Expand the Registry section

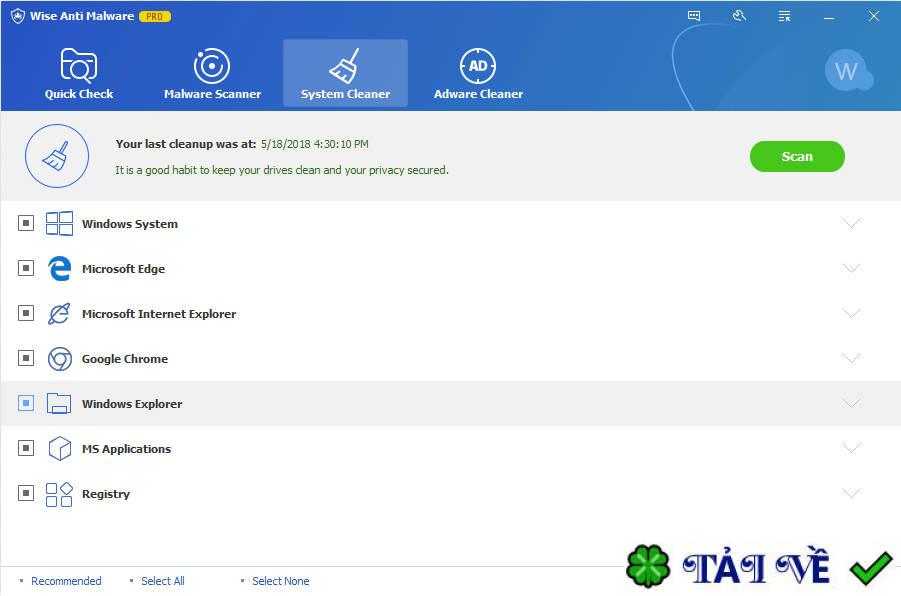tap(851, 493)
